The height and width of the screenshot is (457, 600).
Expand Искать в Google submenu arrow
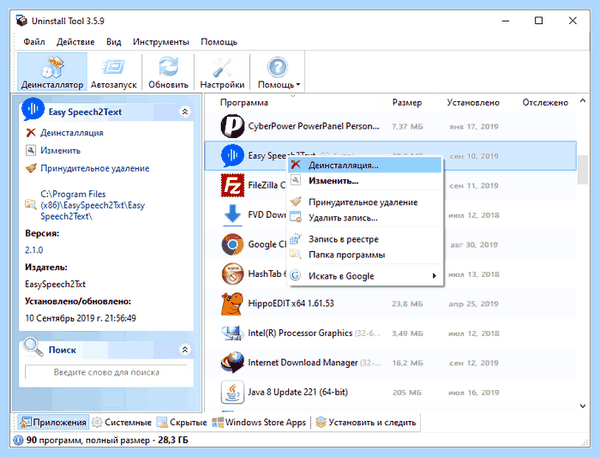[x=434, y=276]
